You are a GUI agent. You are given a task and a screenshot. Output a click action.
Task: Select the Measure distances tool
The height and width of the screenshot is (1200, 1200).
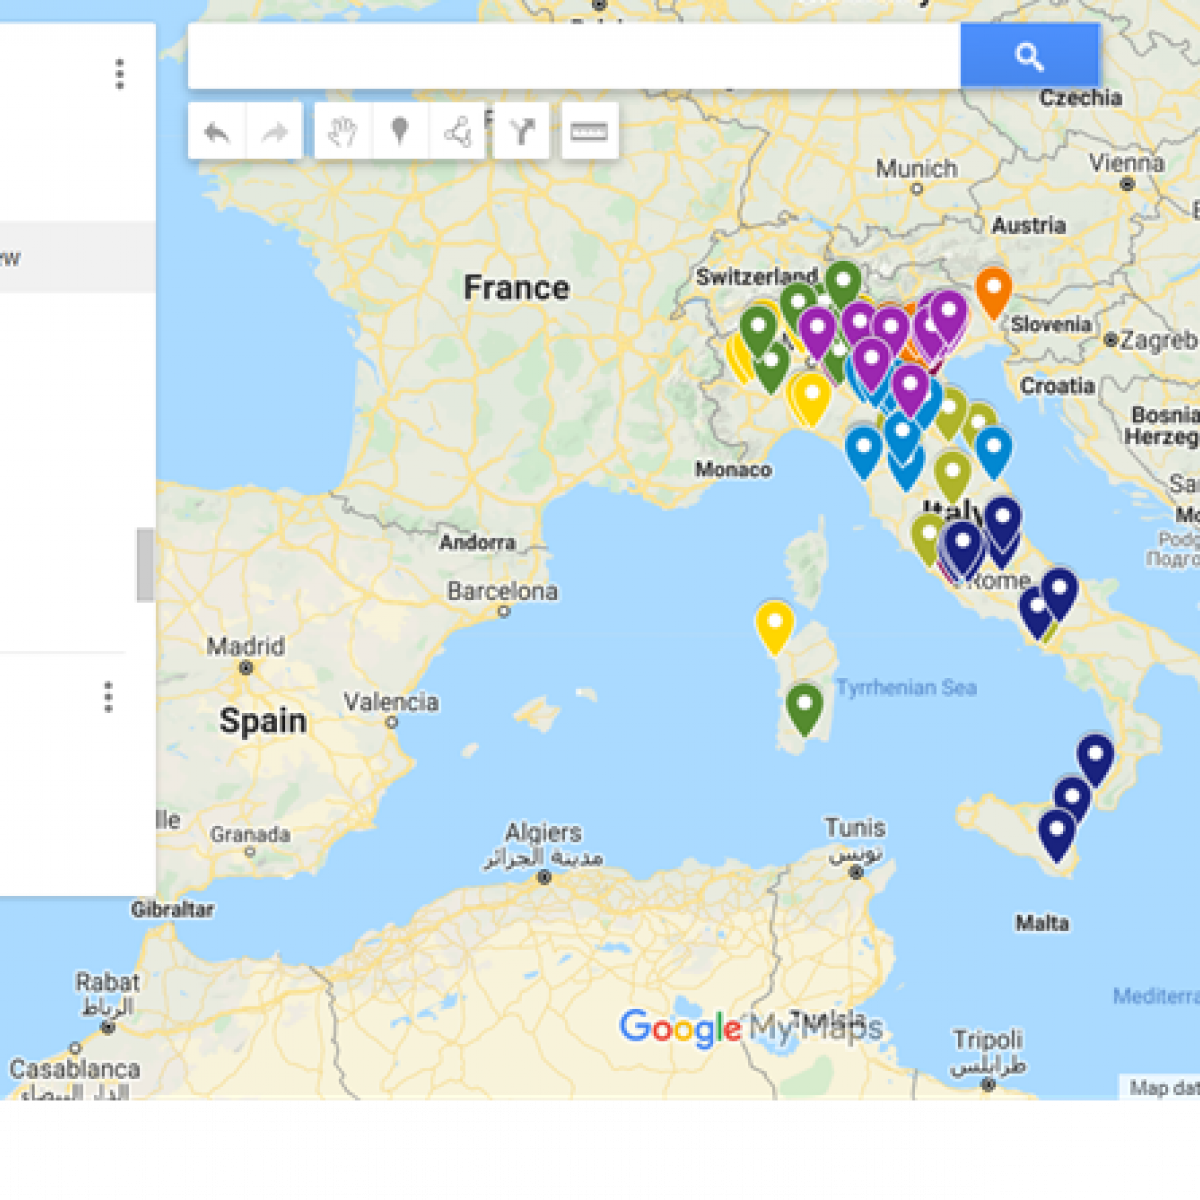(589, 131)
